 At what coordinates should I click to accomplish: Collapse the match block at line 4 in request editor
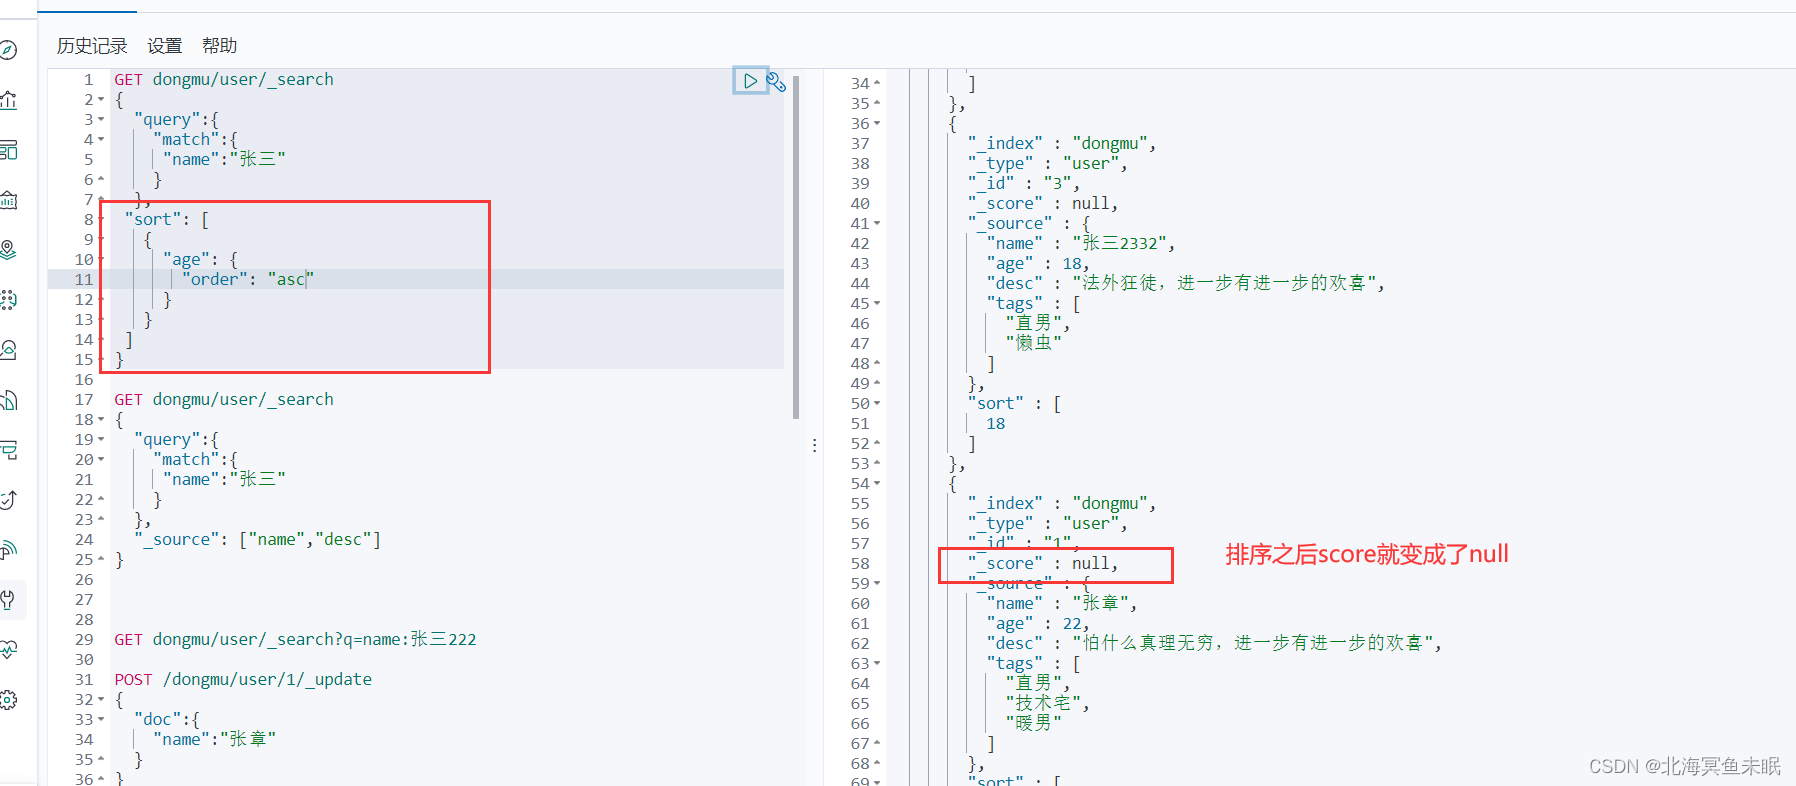tap(101, 140)
